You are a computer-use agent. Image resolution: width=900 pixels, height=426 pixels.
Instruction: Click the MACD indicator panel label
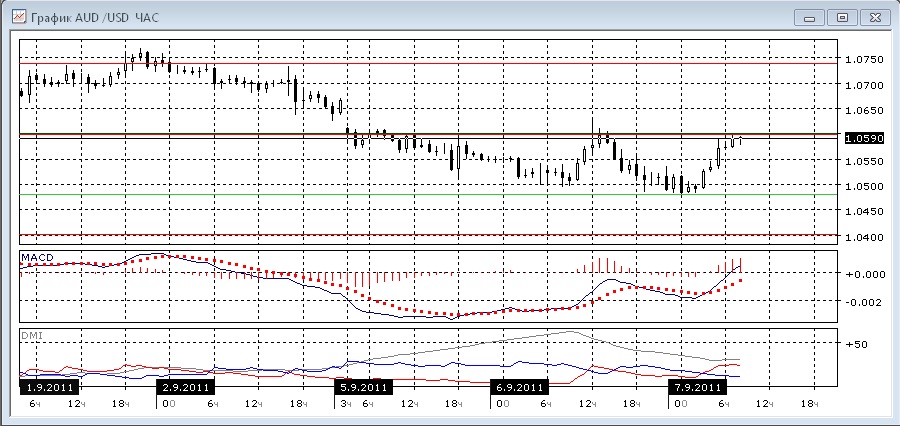tap(37, 258)
